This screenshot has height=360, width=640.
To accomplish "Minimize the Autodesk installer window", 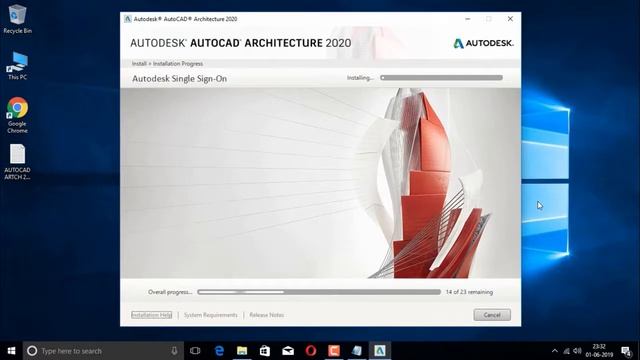I will tap(468, 19).
